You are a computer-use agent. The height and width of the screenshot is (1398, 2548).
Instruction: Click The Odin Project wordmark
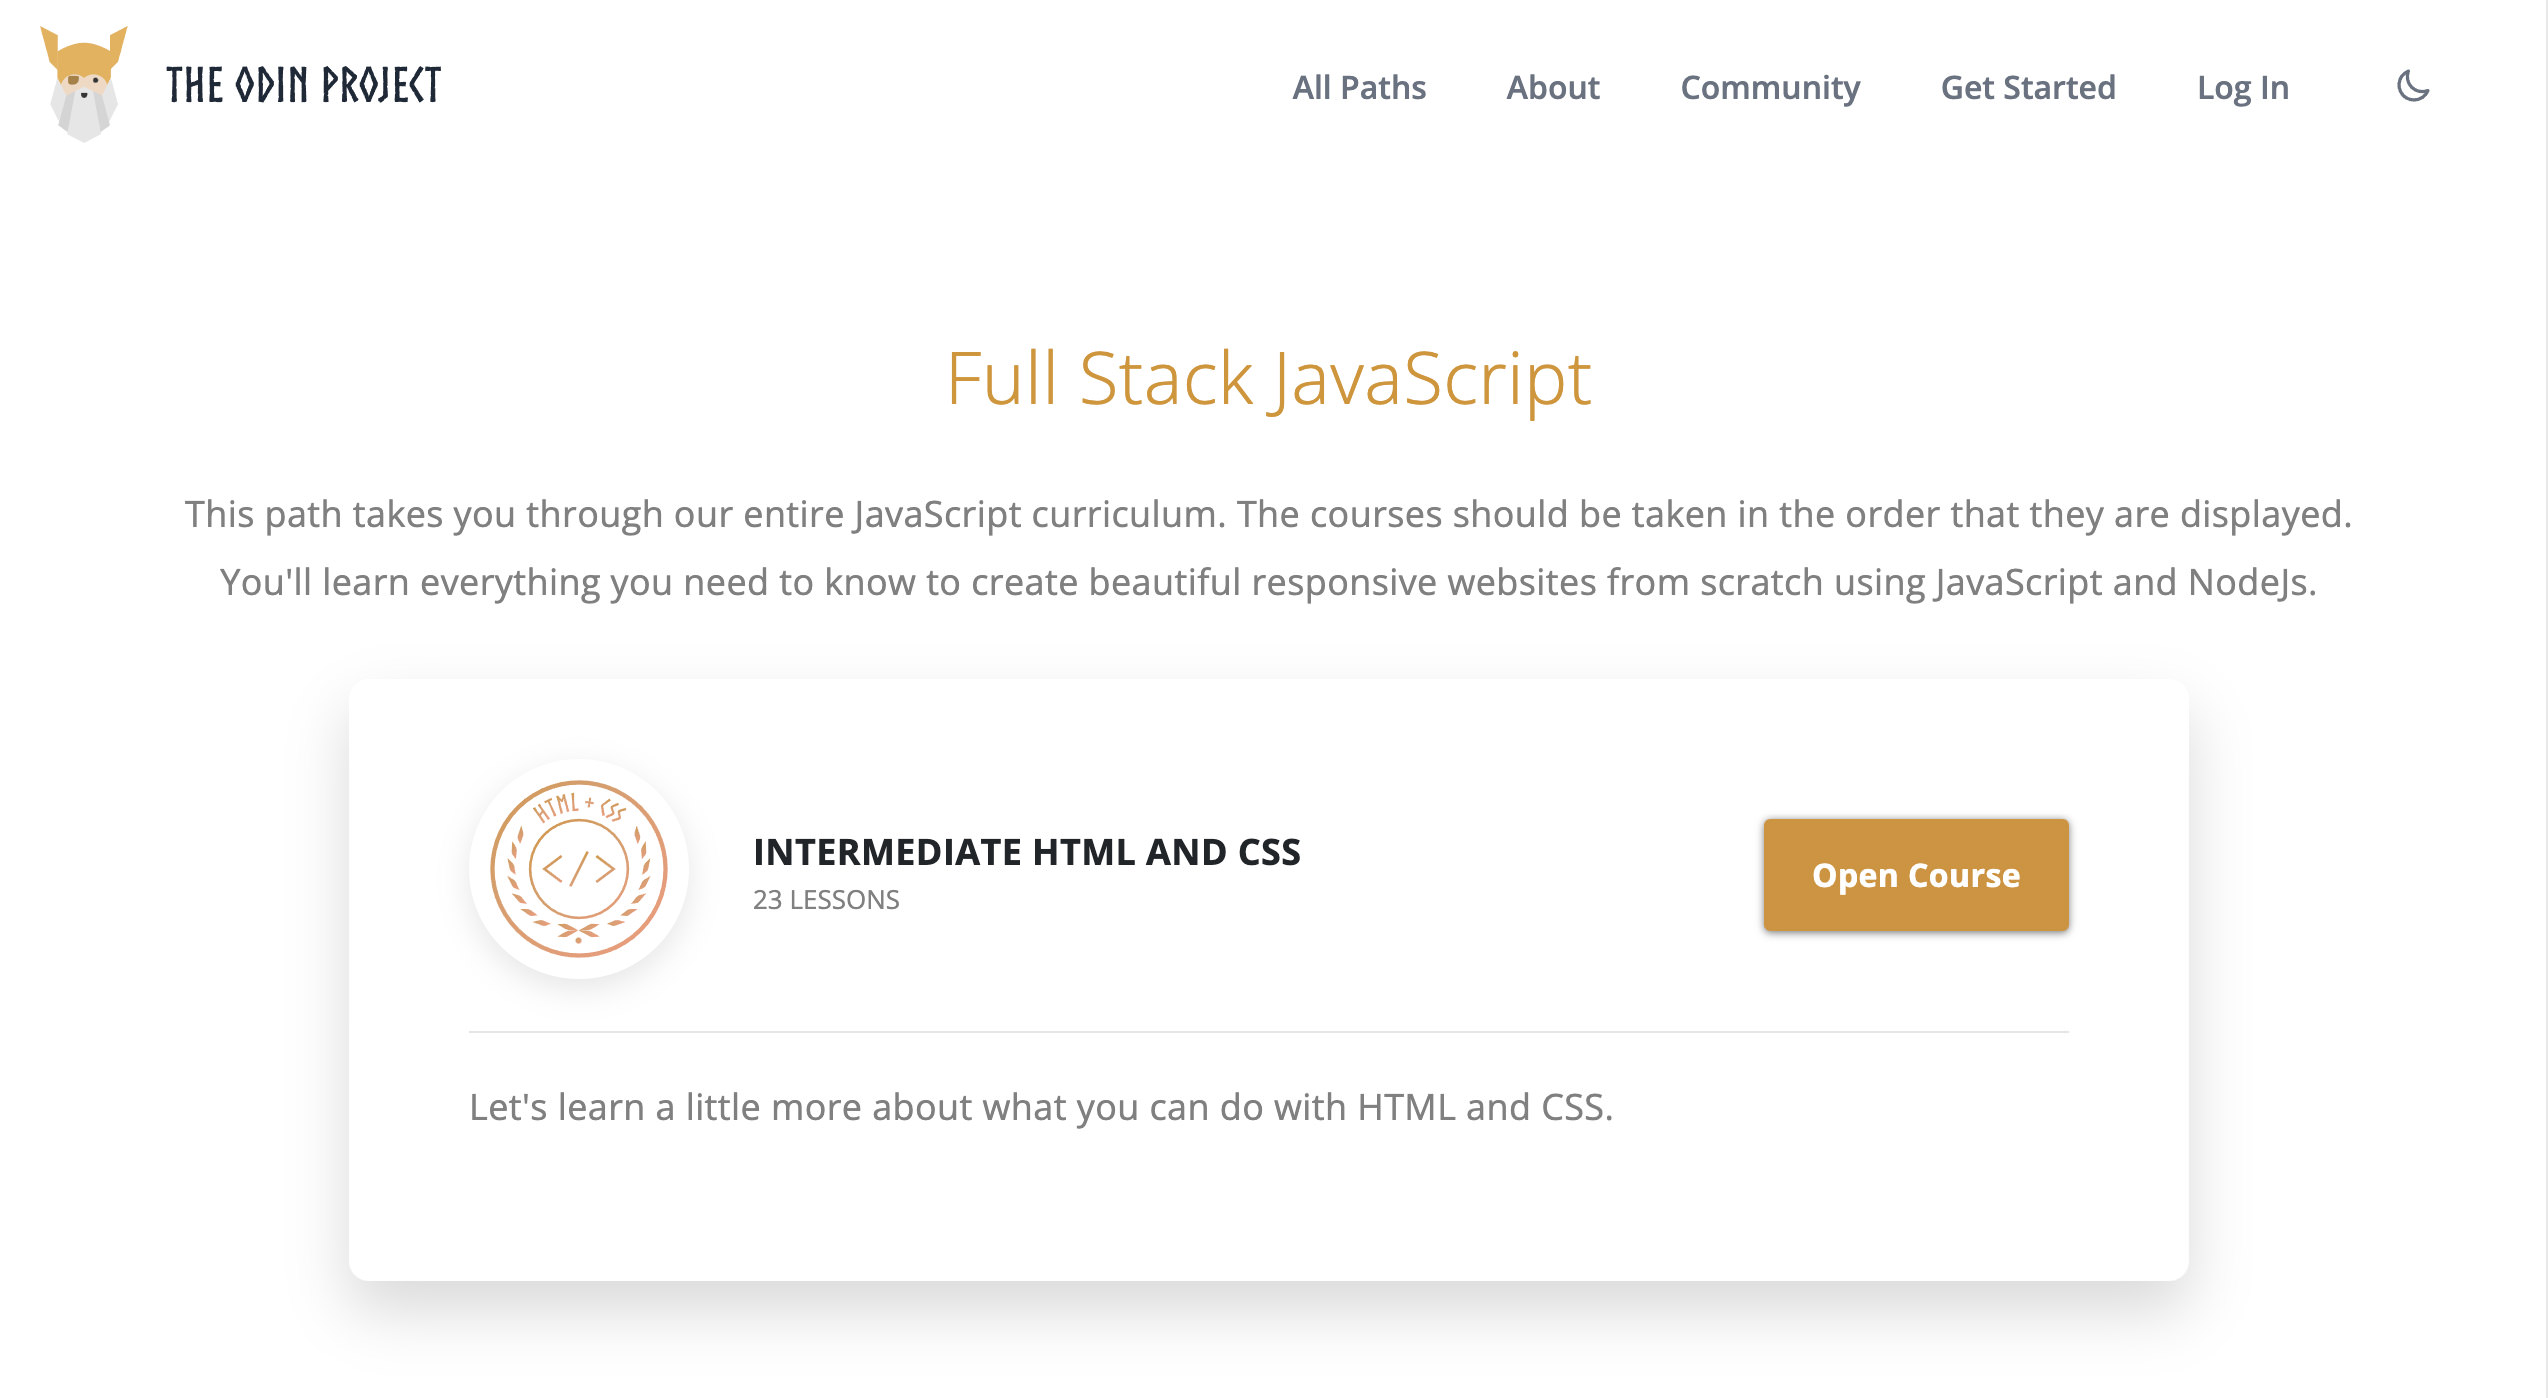(x=303, y=85)
